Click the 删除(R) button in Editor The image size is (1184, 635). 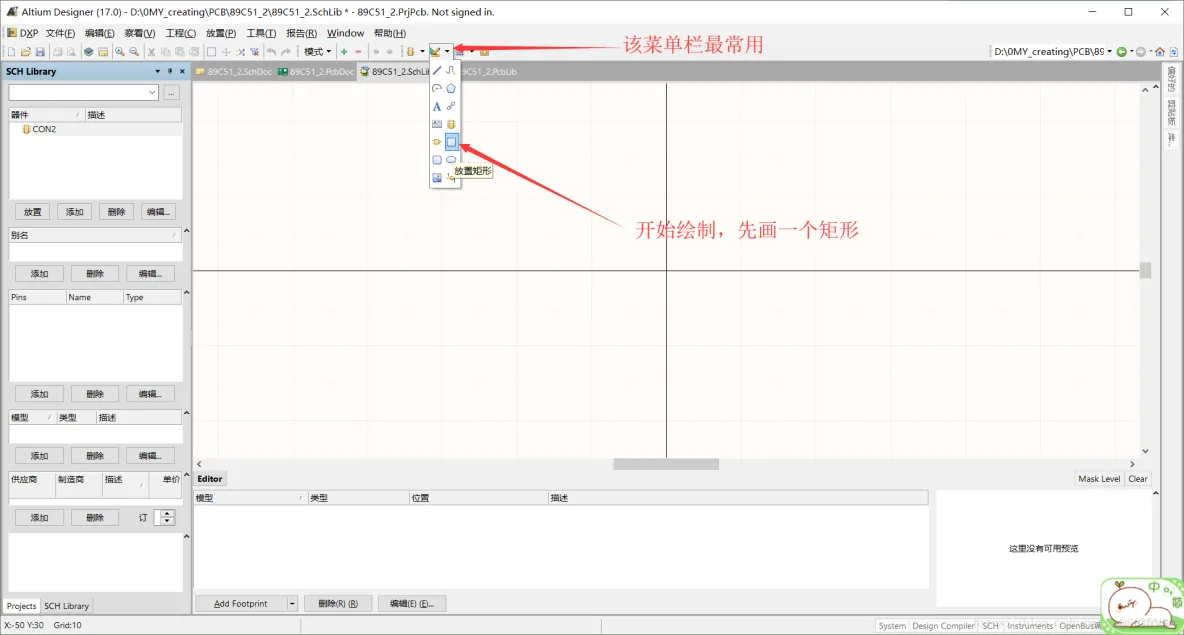(x=338, y=603)
